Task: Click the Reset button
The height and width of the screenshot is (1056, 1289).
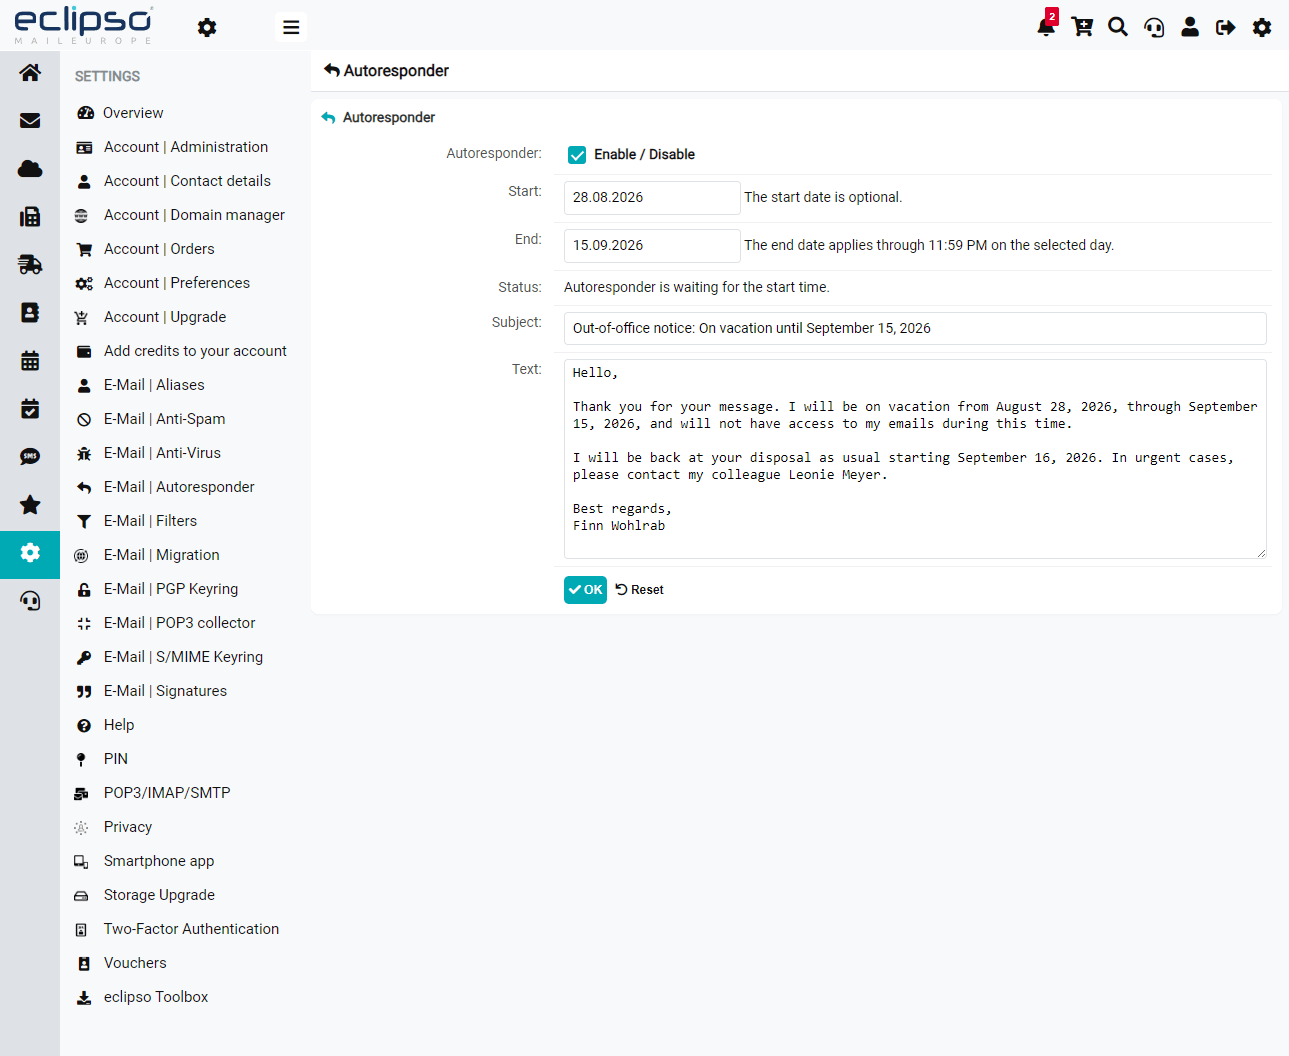Action: tap(640, 590)
